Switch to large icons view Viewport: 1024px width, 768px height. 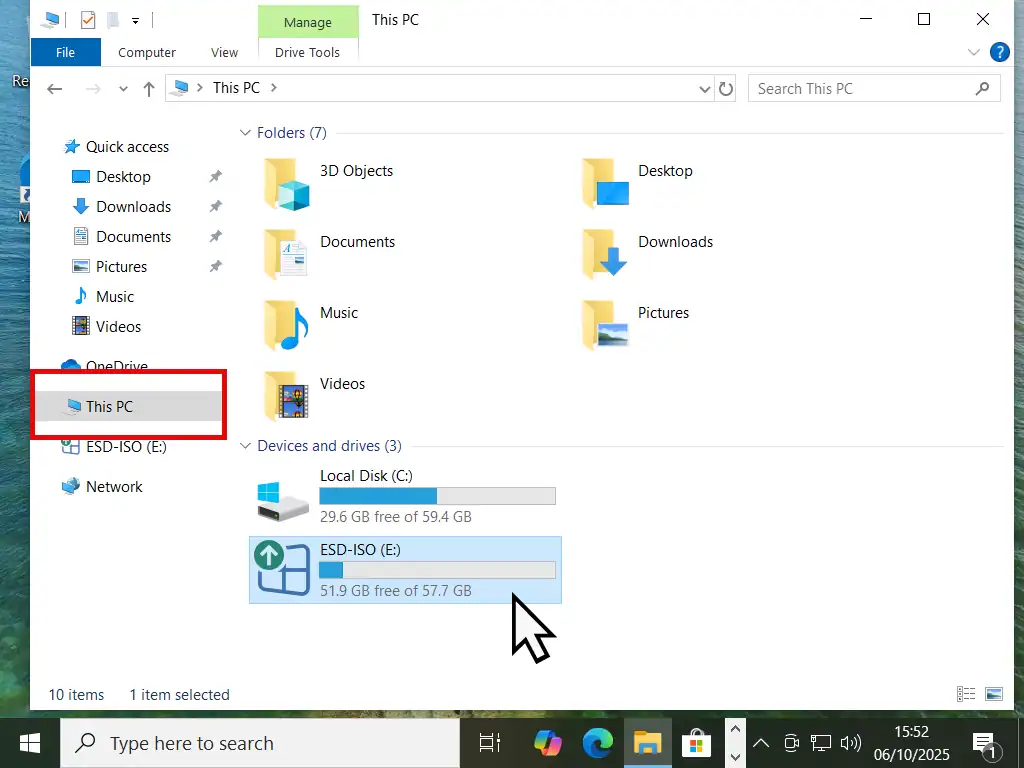pyautogui.click(x=993, y=694)
